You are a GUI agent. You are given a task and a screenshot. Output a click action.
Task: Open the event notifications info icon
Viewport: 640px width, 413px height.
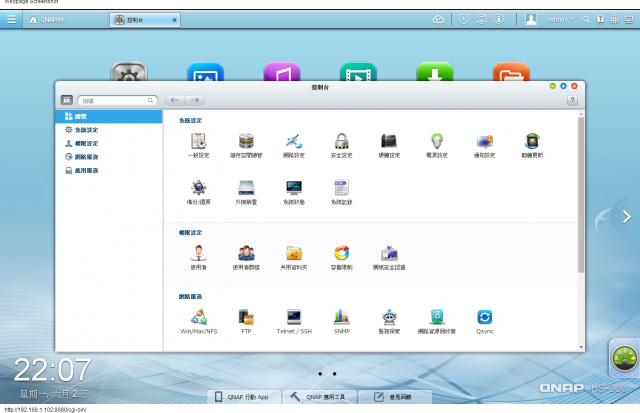(499, 19)
